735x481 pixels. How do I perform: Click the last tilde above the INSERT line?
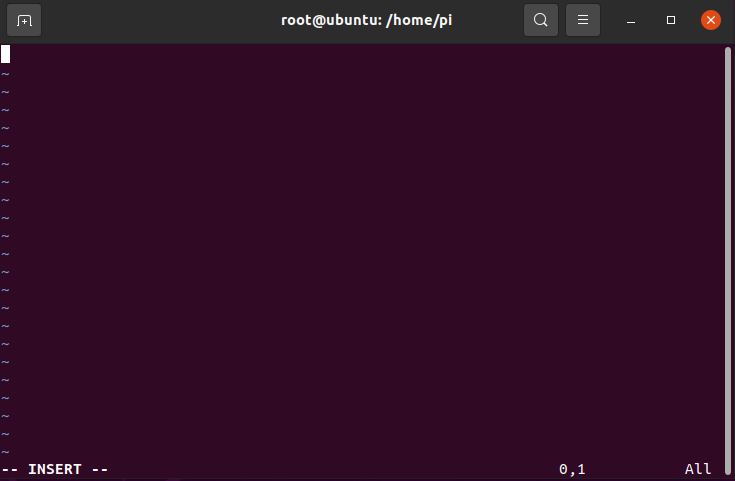pos(5,452)
